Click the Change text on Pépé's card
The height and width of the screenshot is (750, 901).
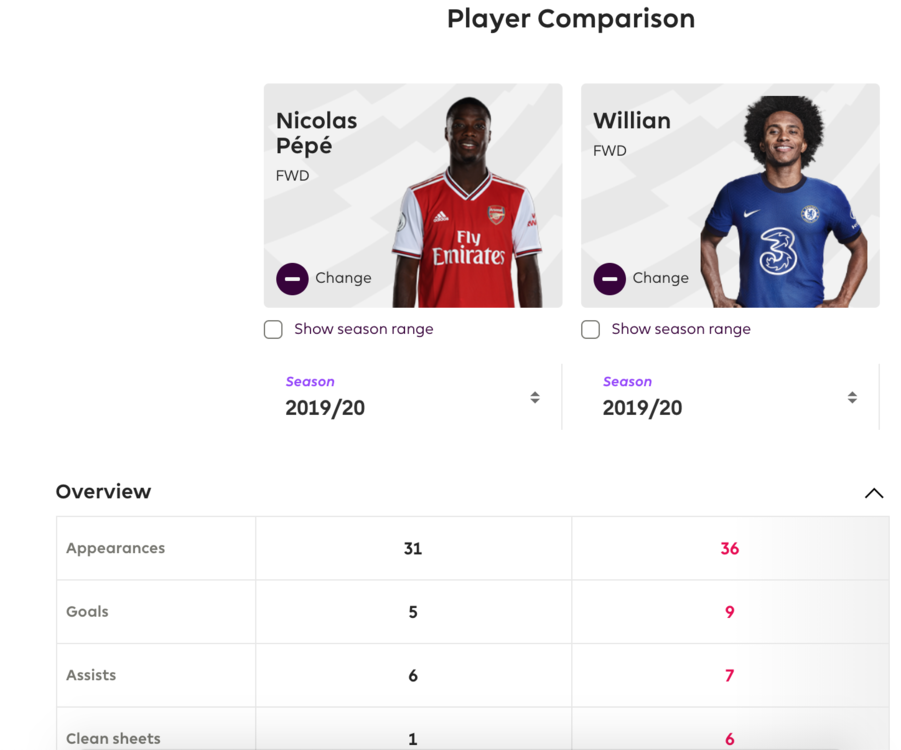[x=343, y=278]
